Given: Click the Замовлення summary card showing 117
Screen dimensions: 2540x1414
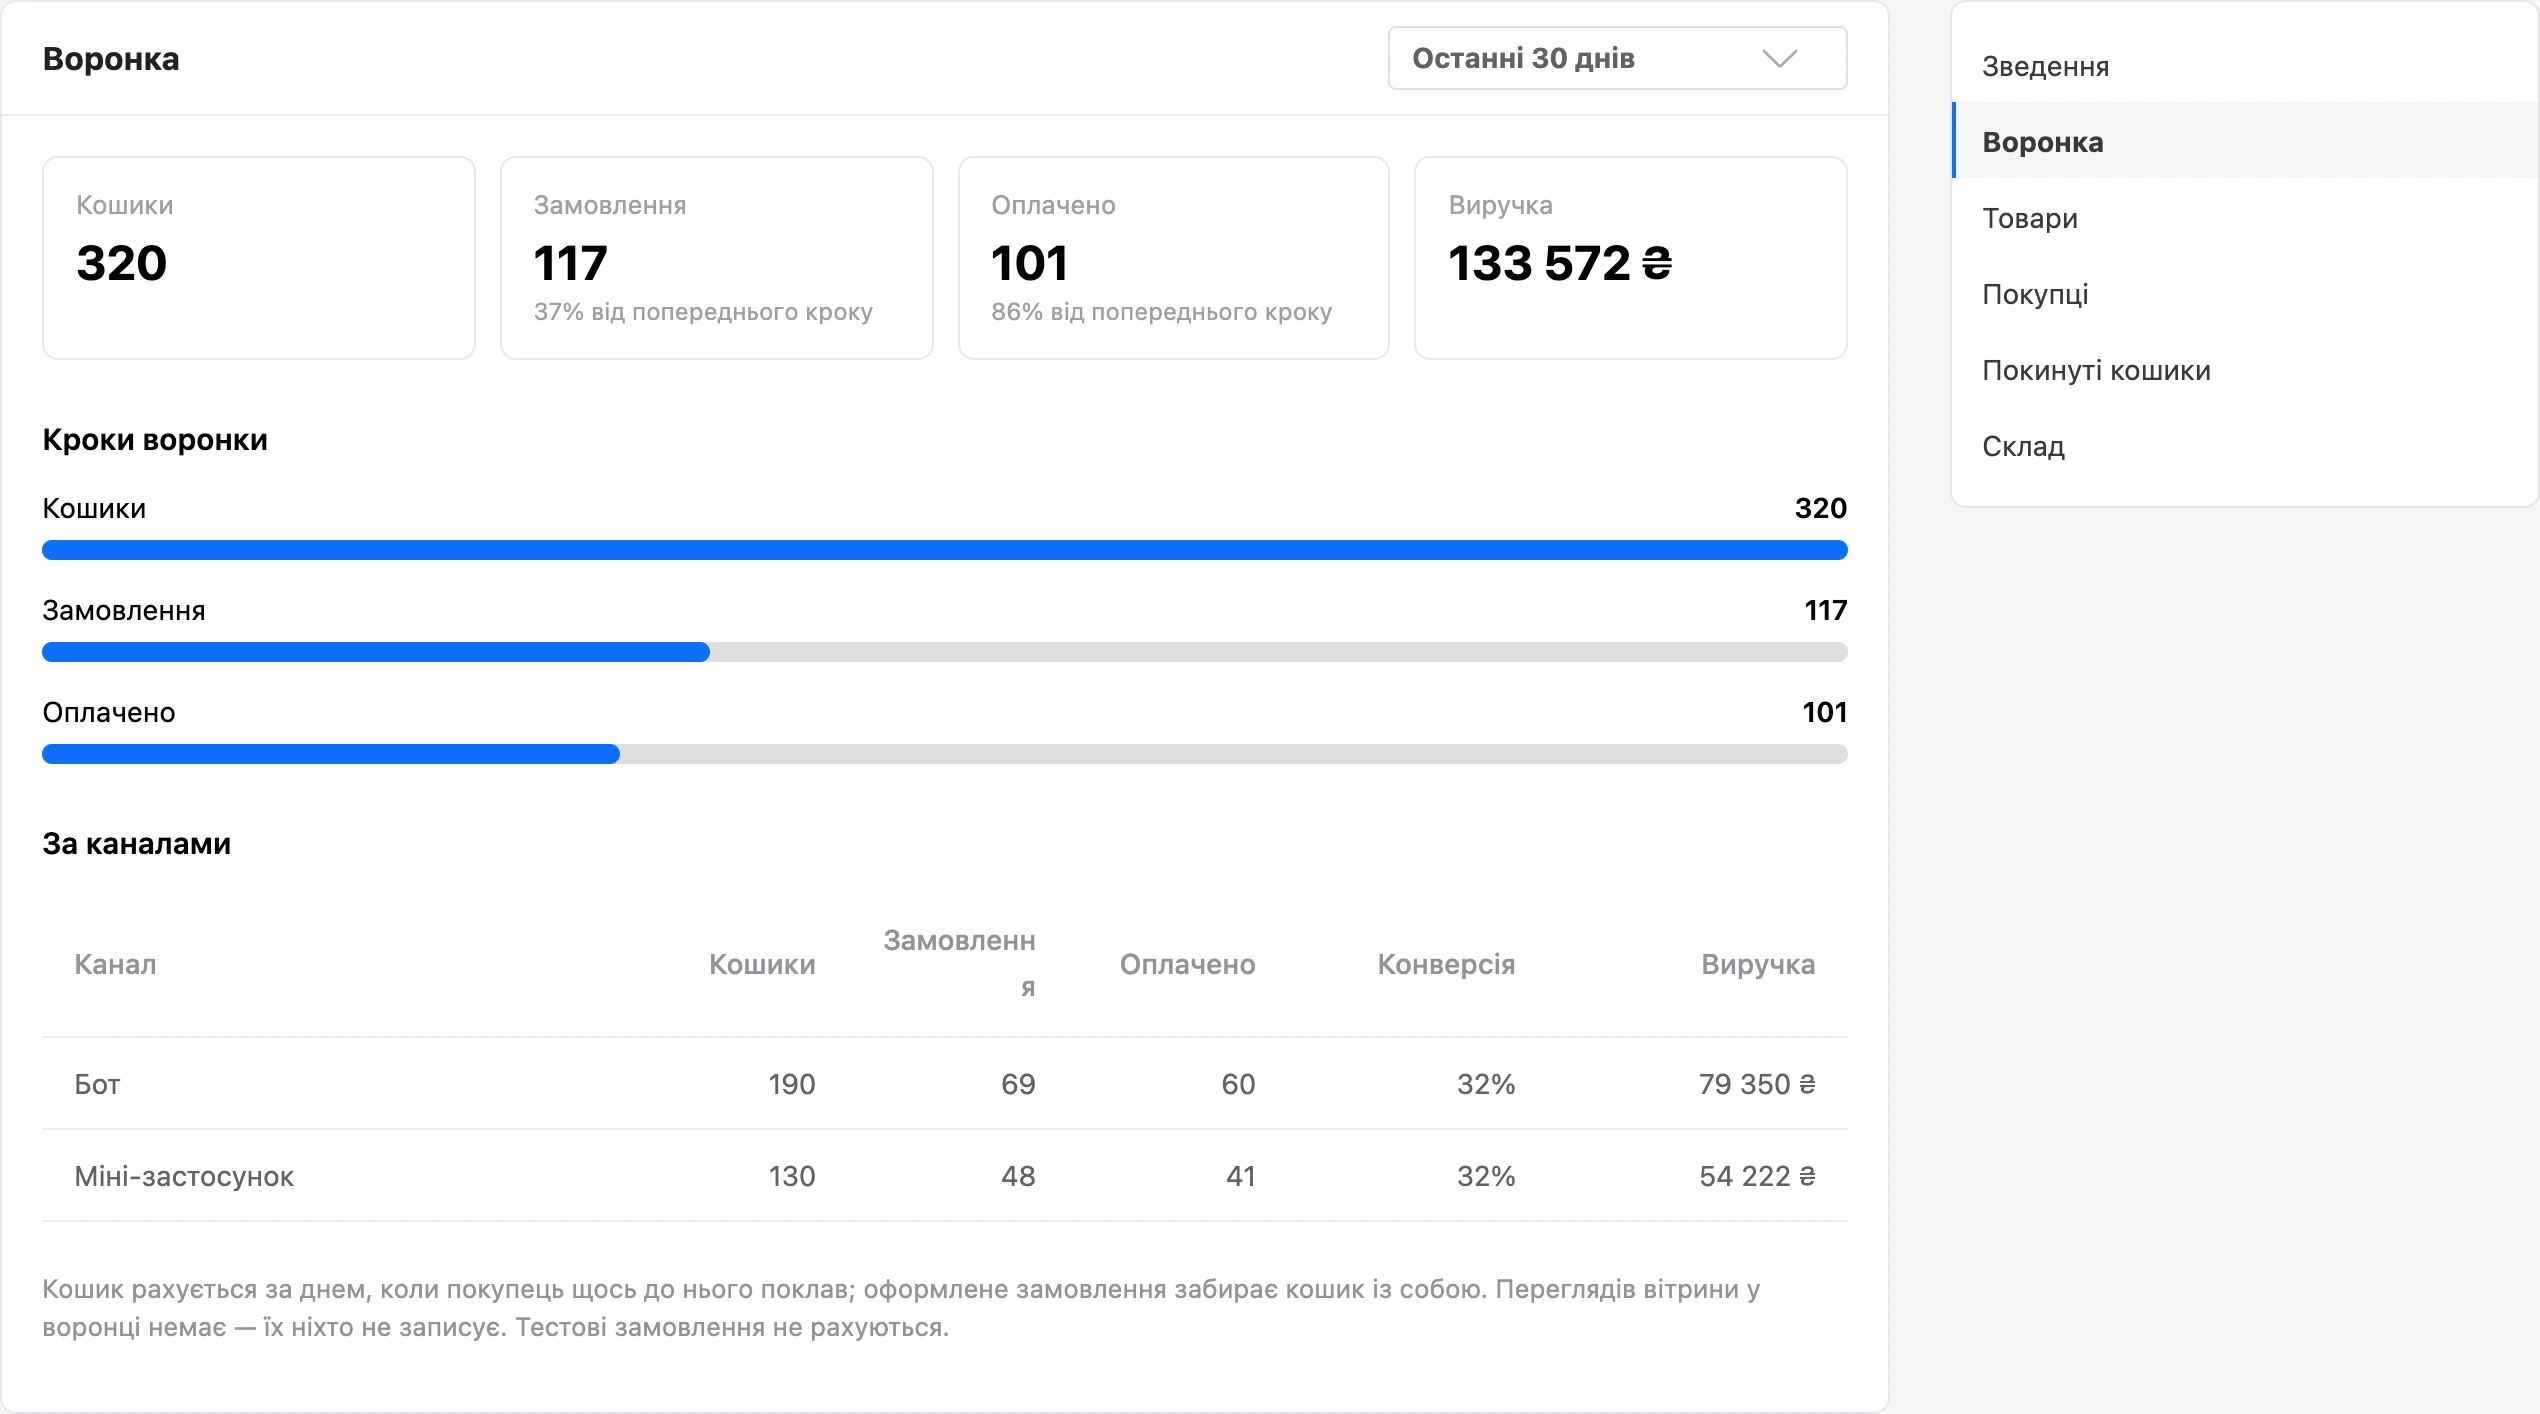Looking at the screenshot, I should (x=717, y=258).
